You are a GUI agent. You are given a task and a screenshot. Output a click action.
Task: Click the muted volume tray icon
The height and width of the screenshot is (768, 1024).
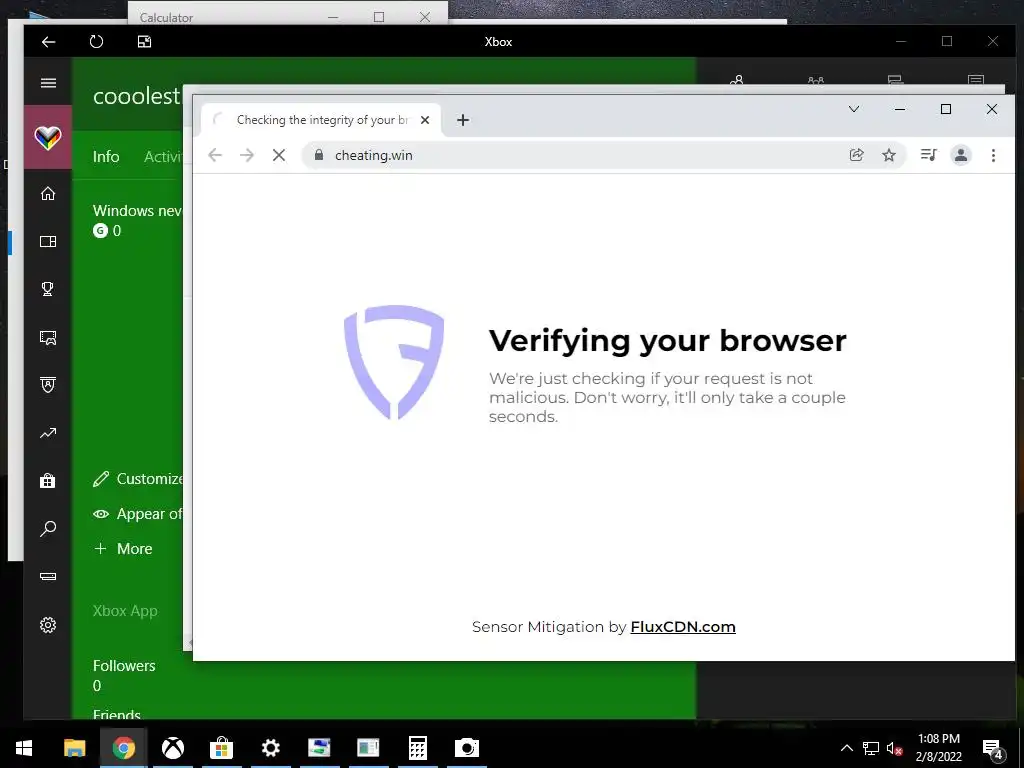click(894, 748)
